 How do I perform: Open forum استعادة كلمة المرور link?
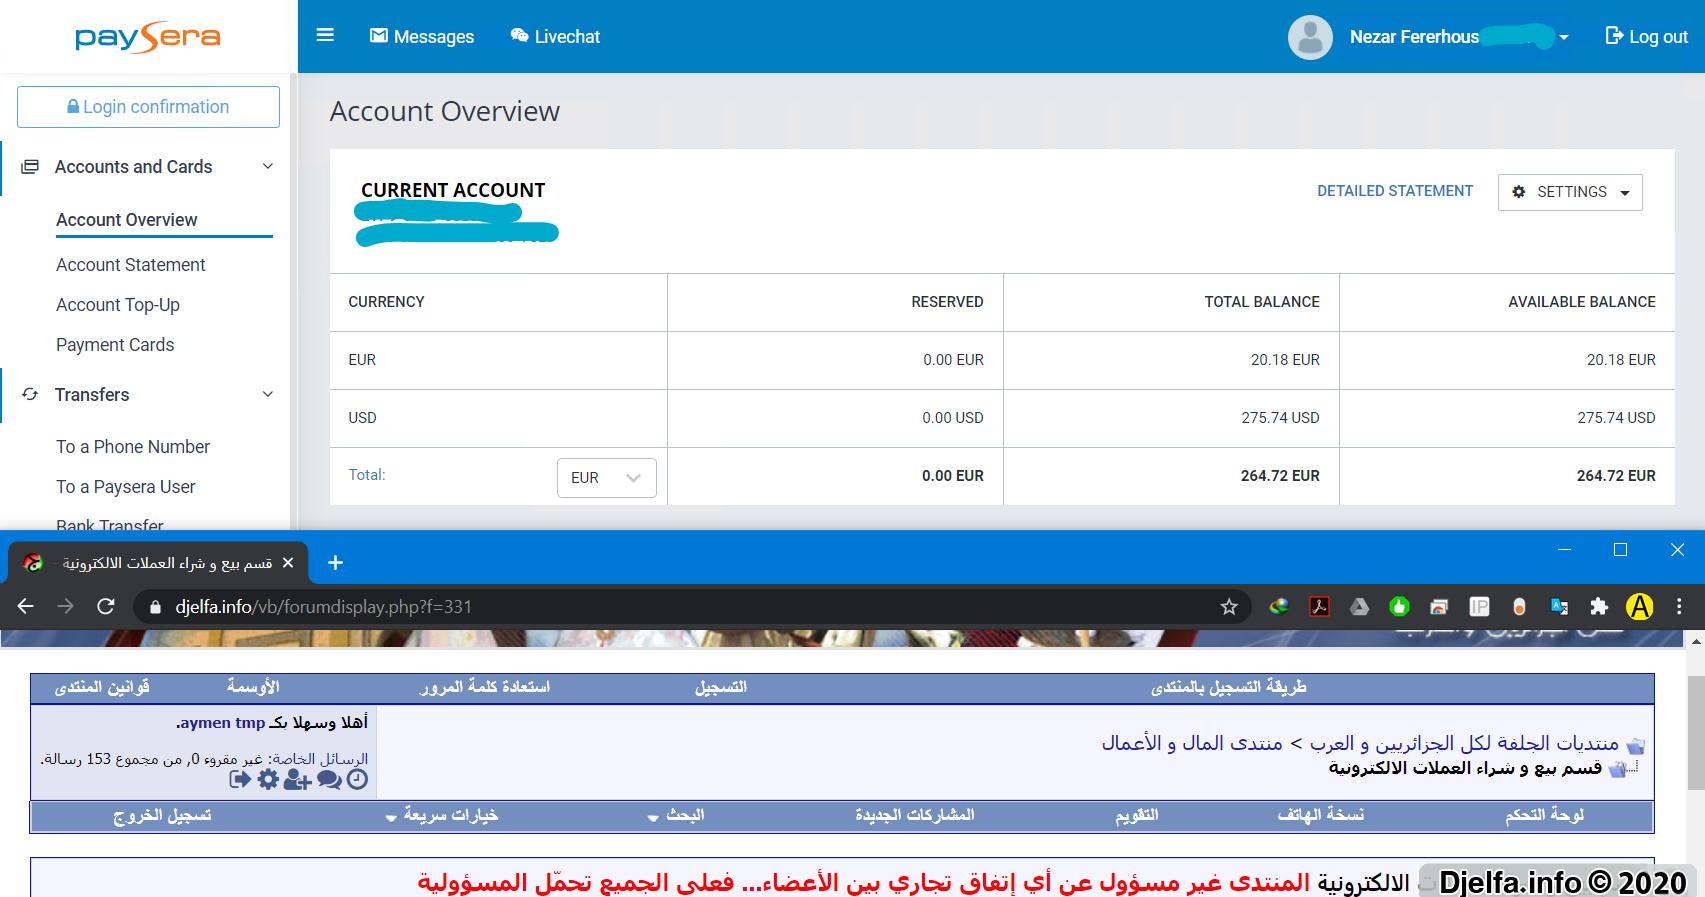485,688
